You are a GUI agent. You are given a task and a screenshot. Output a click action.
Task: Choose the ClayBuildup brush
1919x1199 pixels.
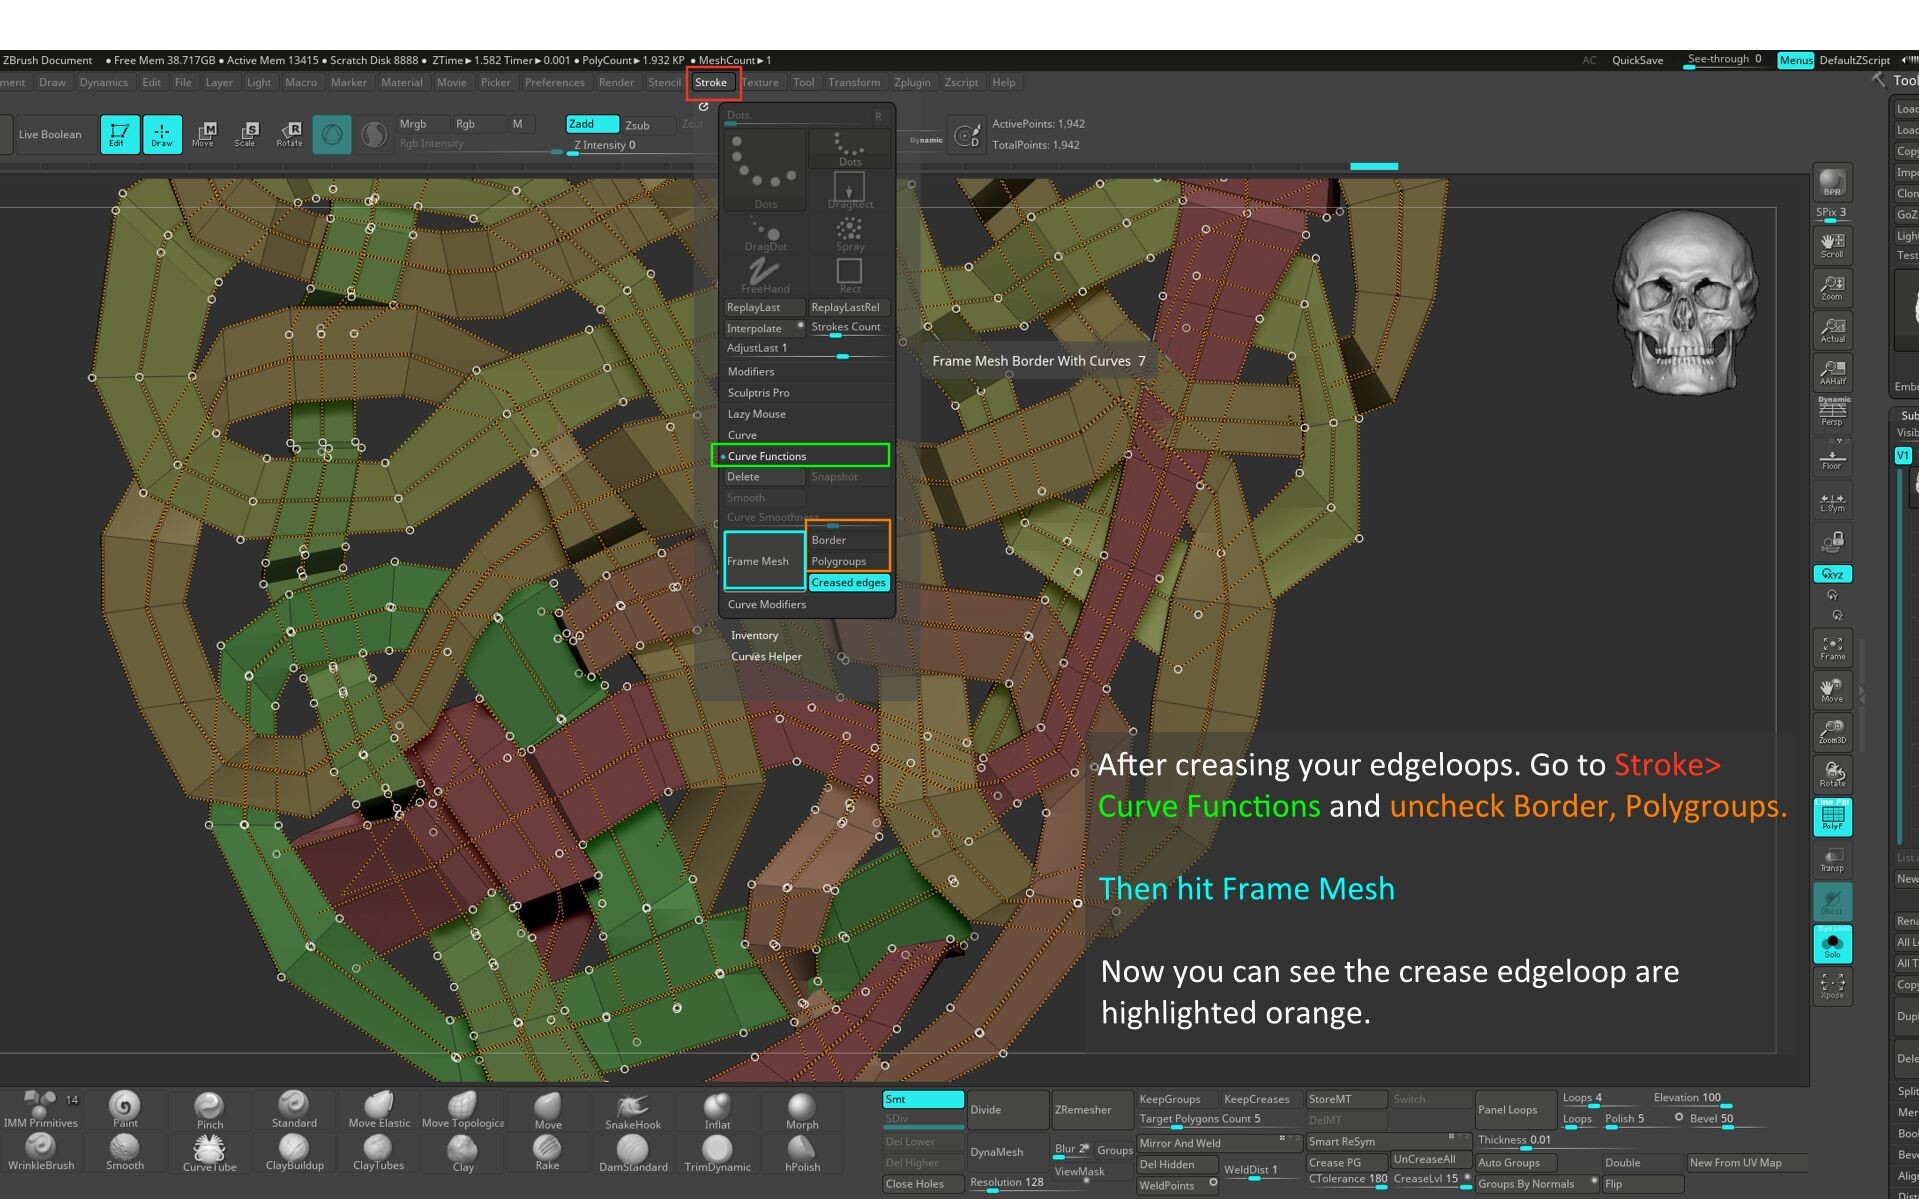(x=294, y=1153)
